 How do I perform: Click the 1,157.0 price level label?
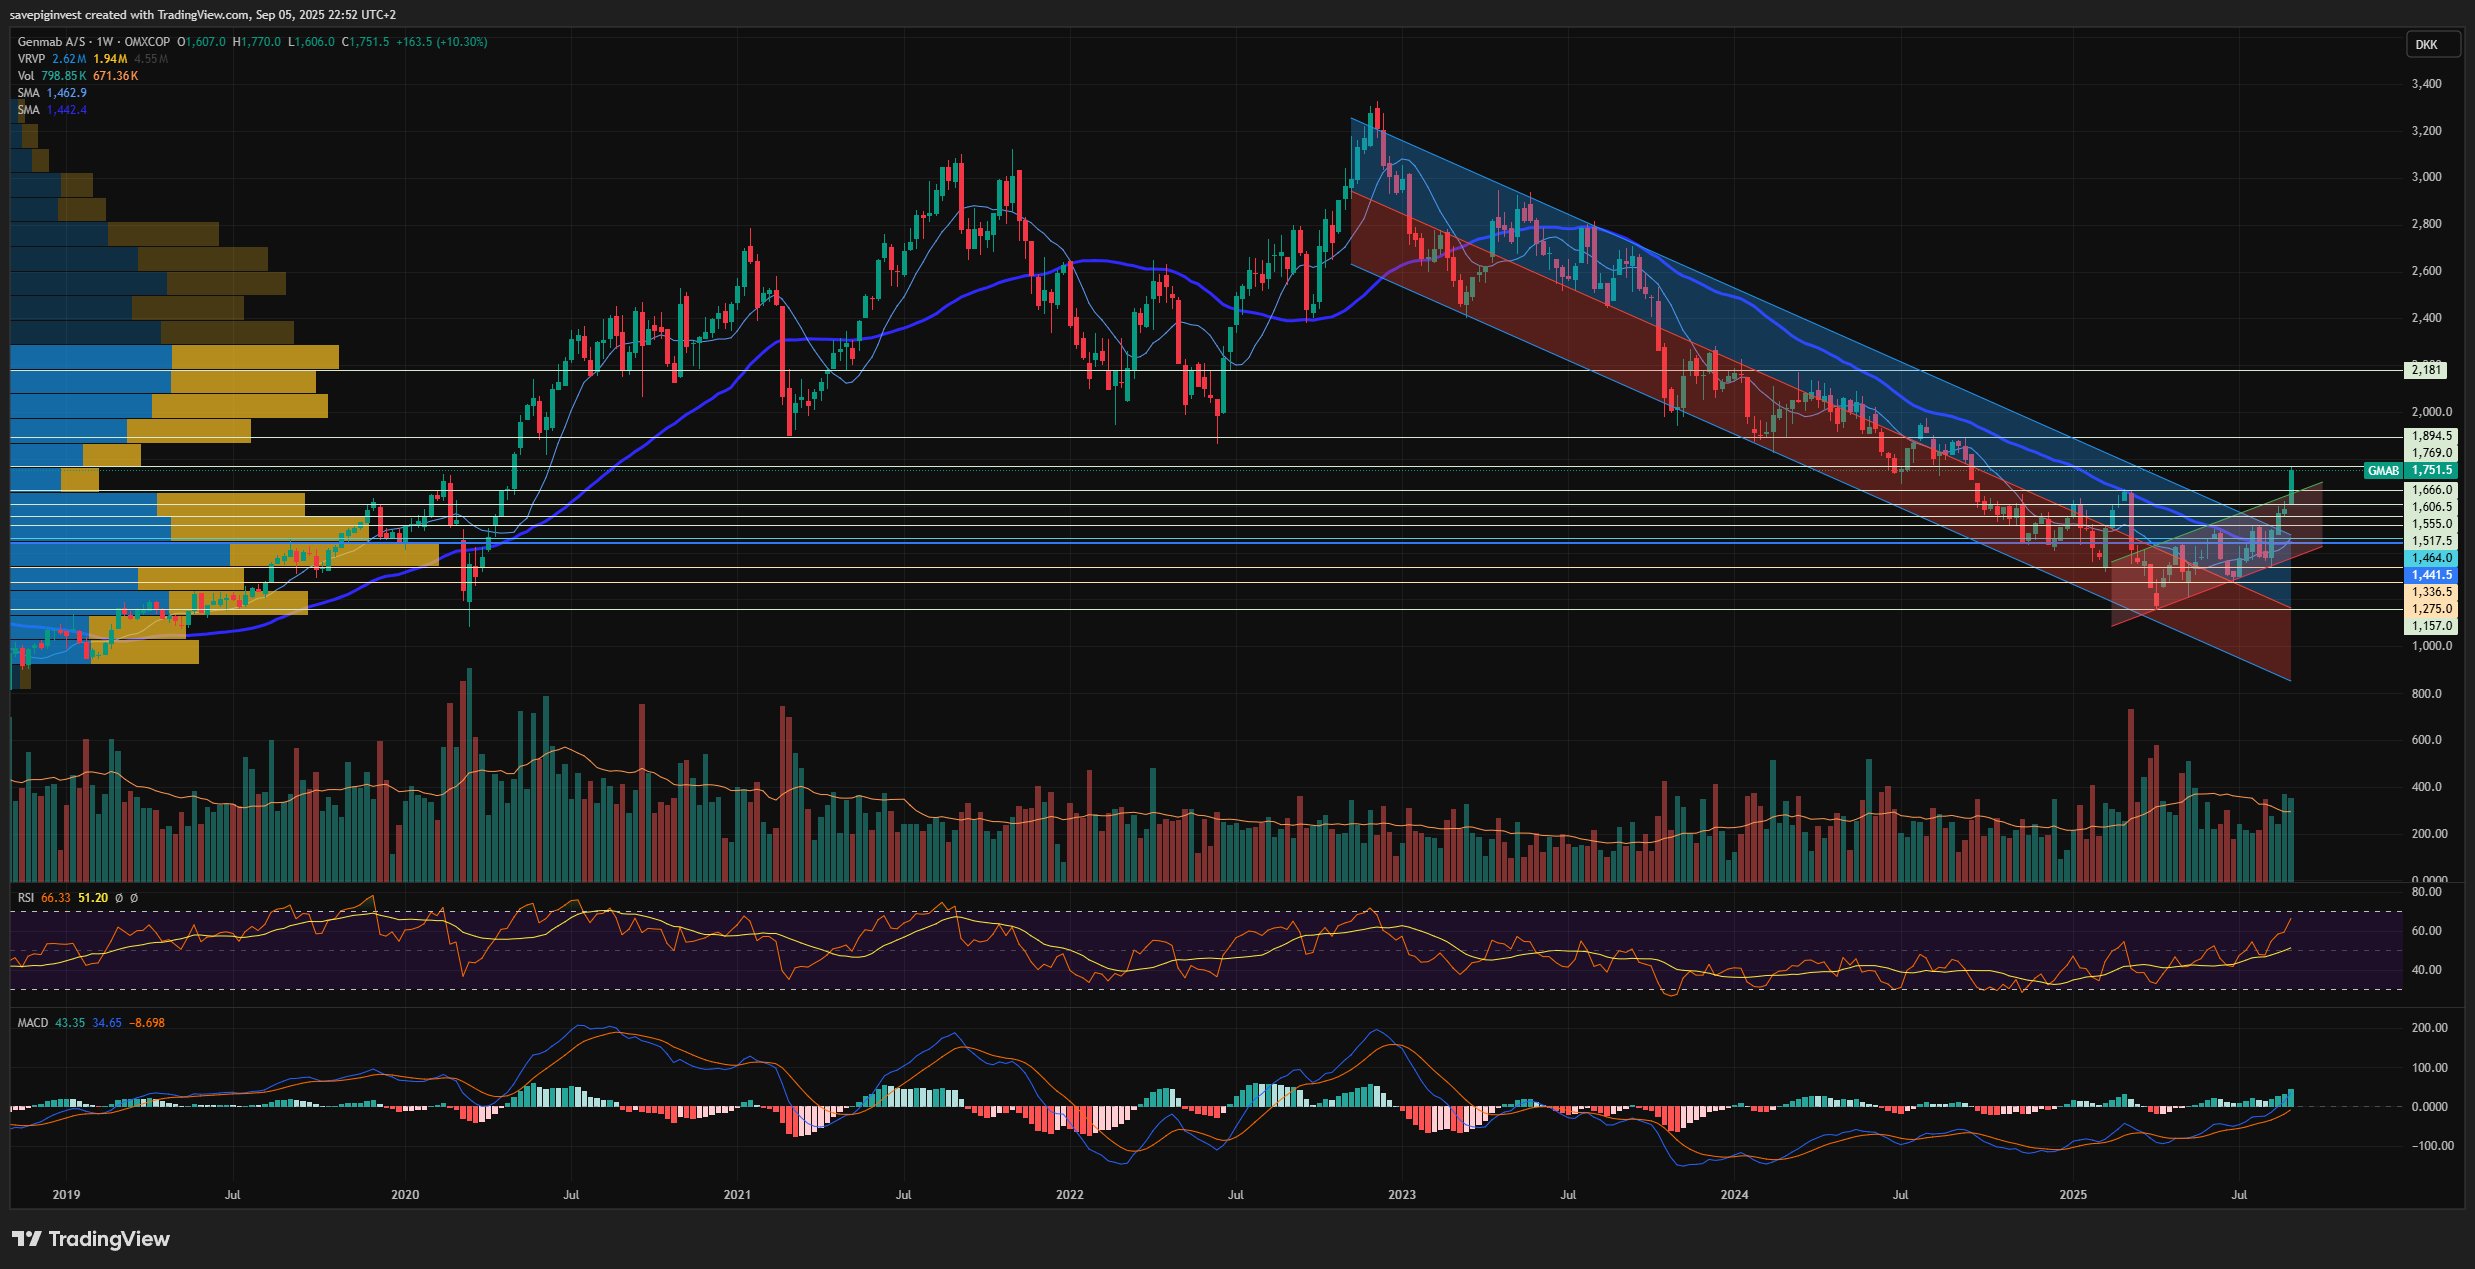coord(2431,626)
